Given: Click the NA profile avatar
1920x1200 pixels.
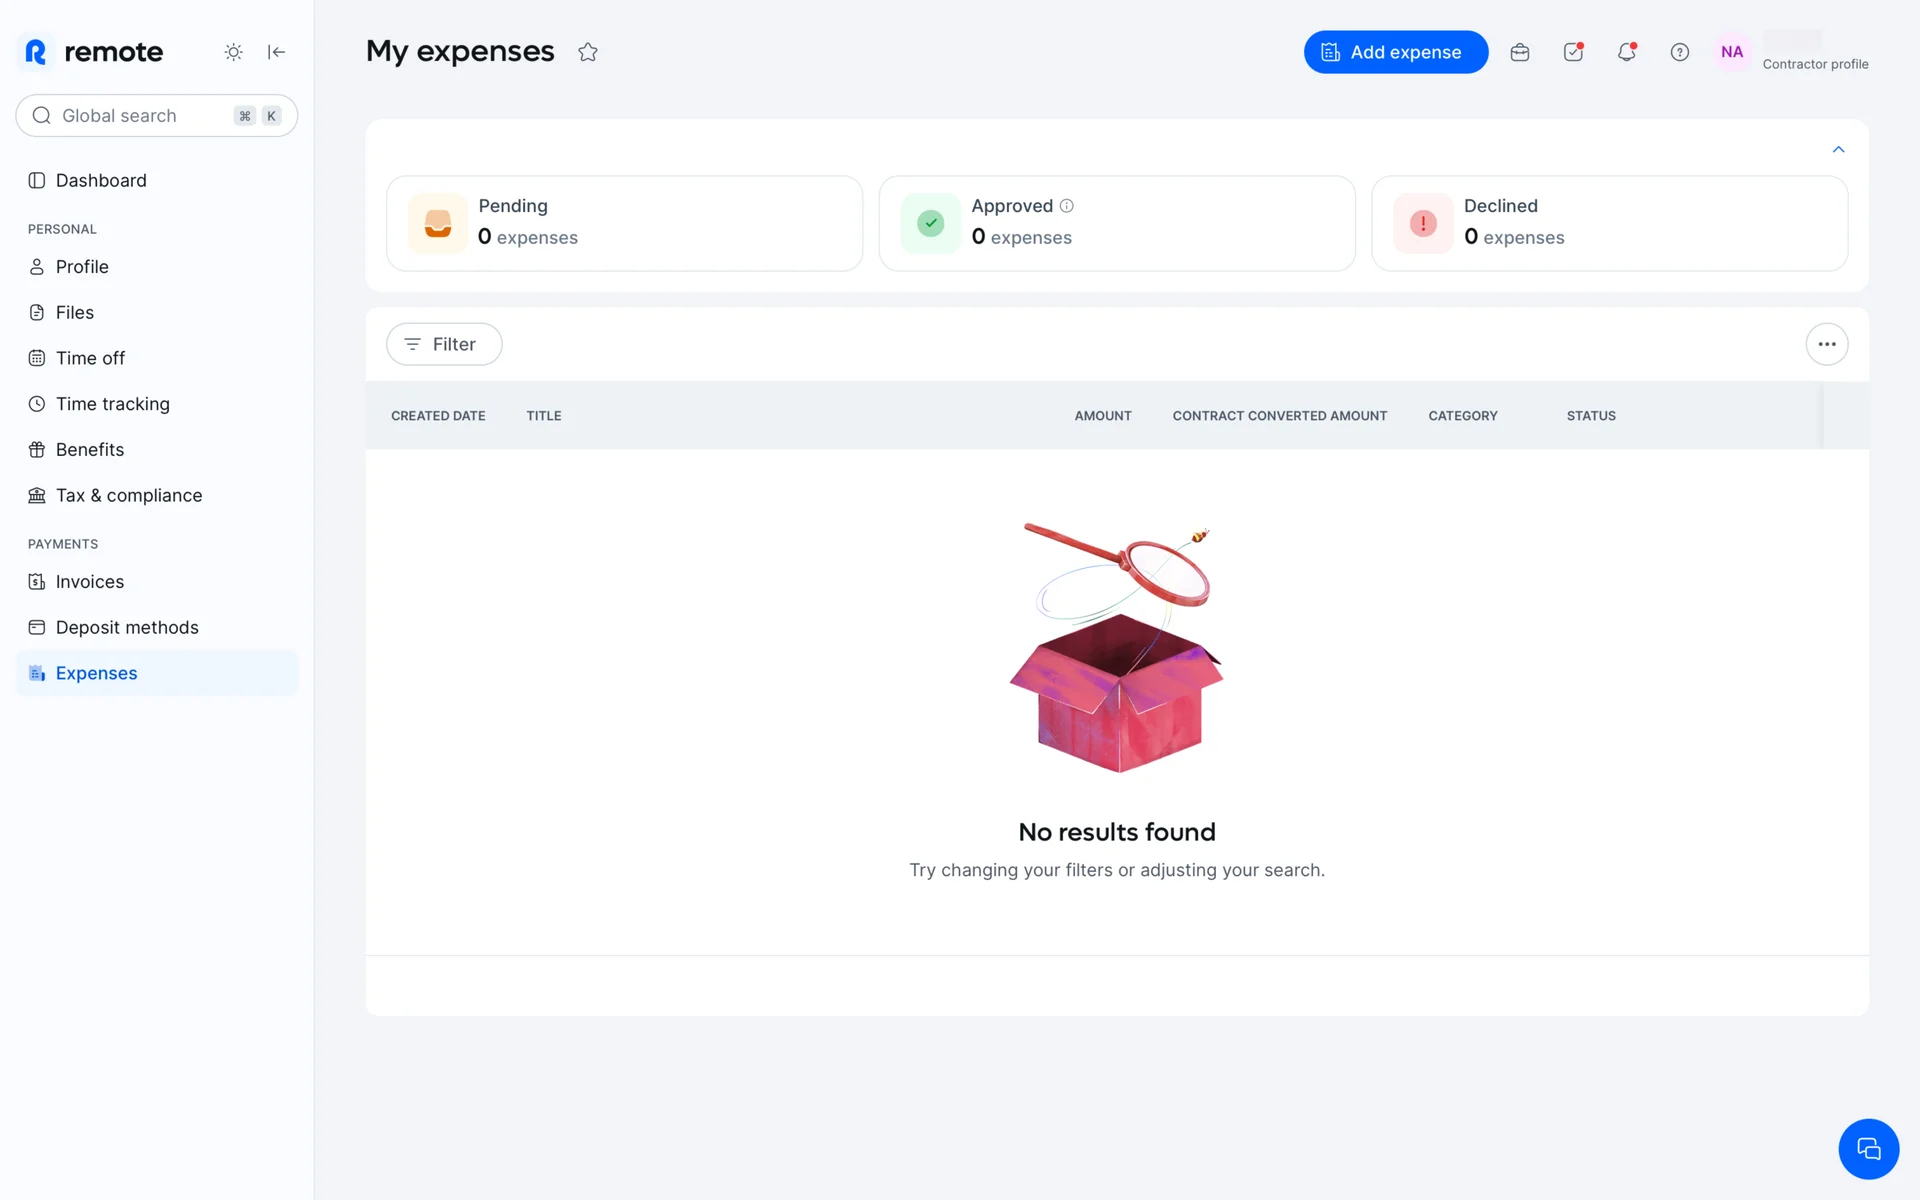Looking at the screenshot, I should click(x=1732, y=52).
